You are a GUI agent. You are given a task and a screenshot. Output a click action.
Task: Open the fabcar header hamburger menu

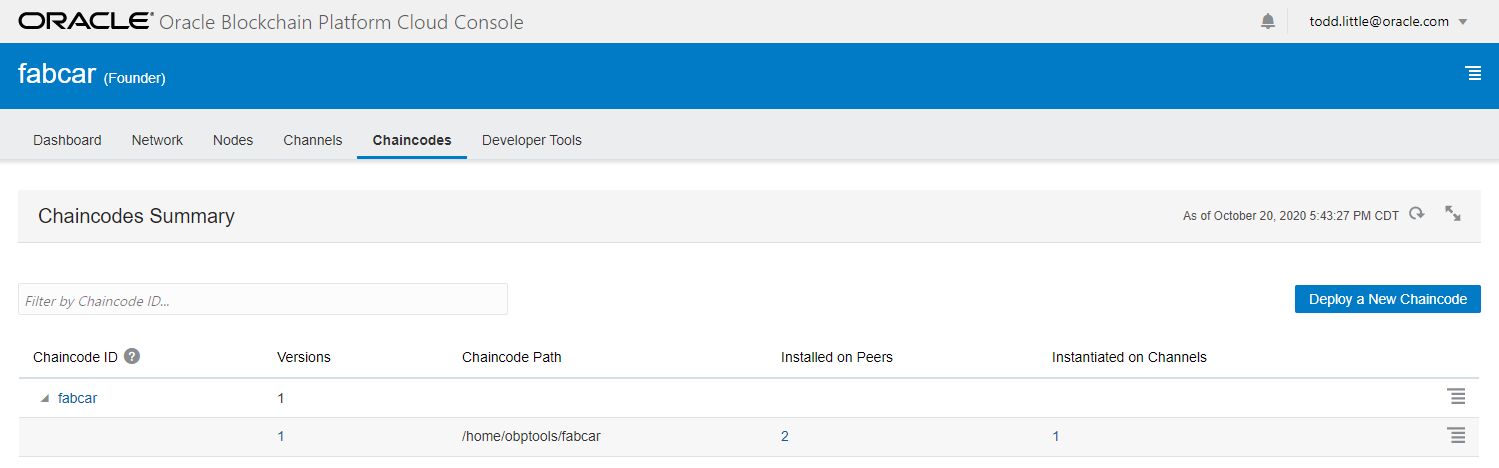tap(1472, 73)
